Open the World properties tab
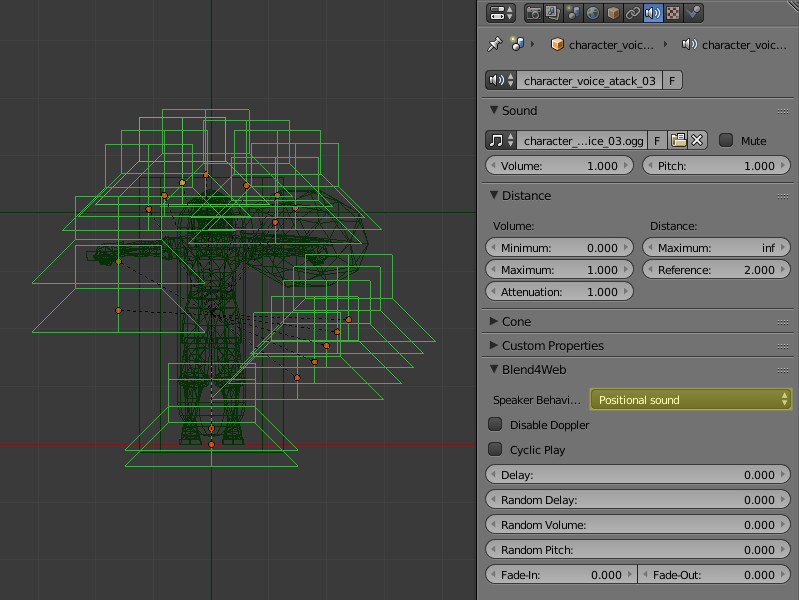Image resolution: width=799 pixels, height=600 pixels. click(x=593, y=13)
